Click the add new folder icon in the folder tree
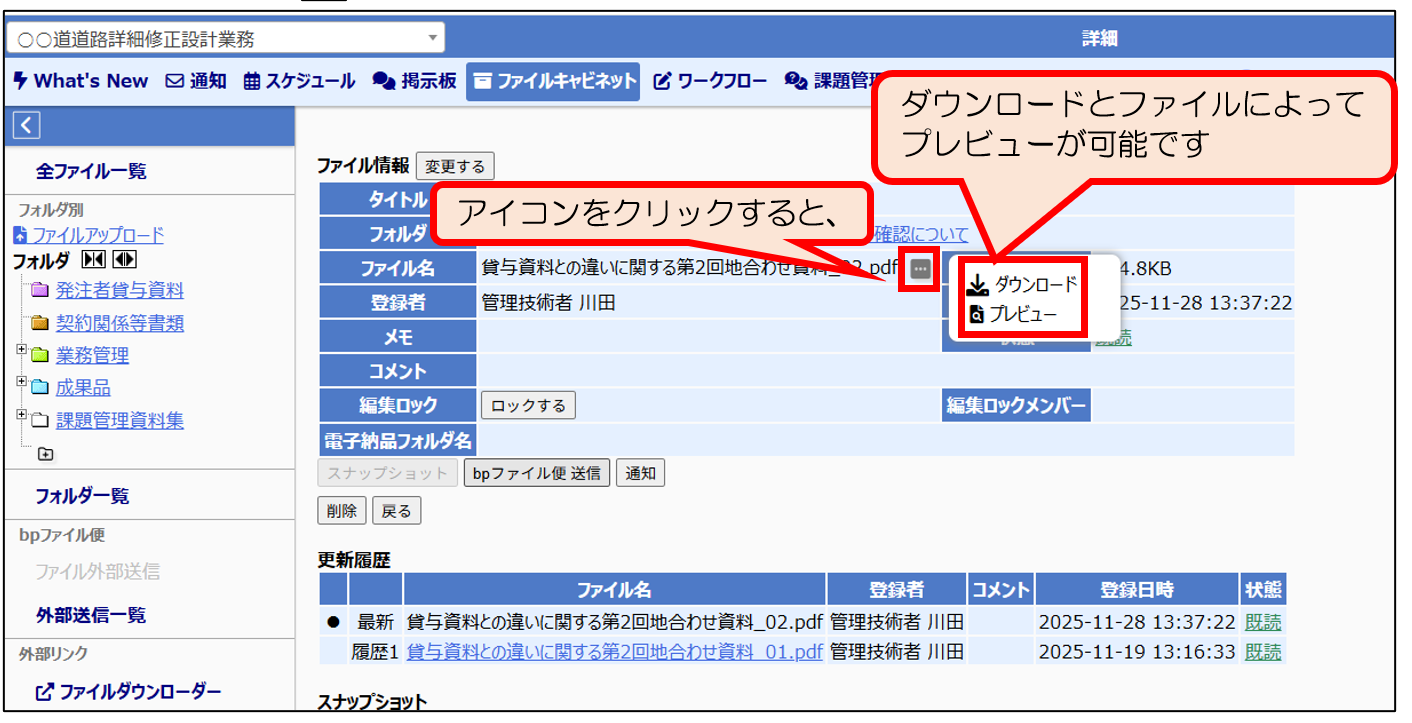Image resolution: width=1412 pixels, height=723 pixels. [46, 454]
